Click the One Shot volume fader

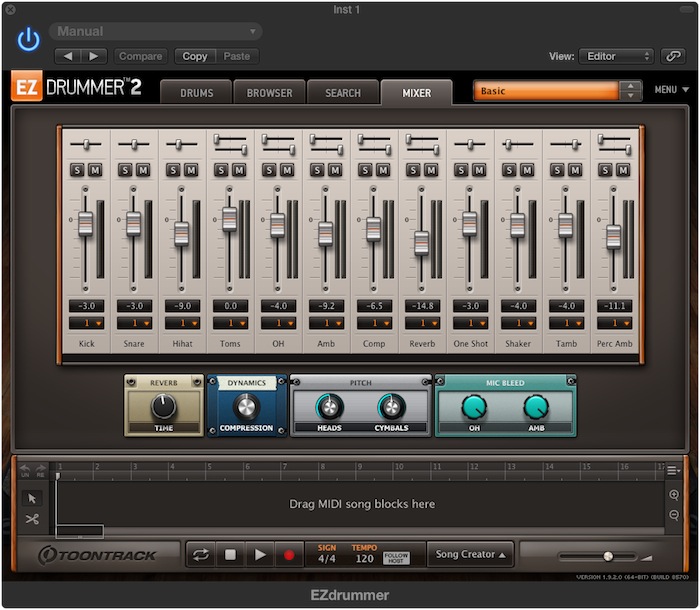(470, 224)
